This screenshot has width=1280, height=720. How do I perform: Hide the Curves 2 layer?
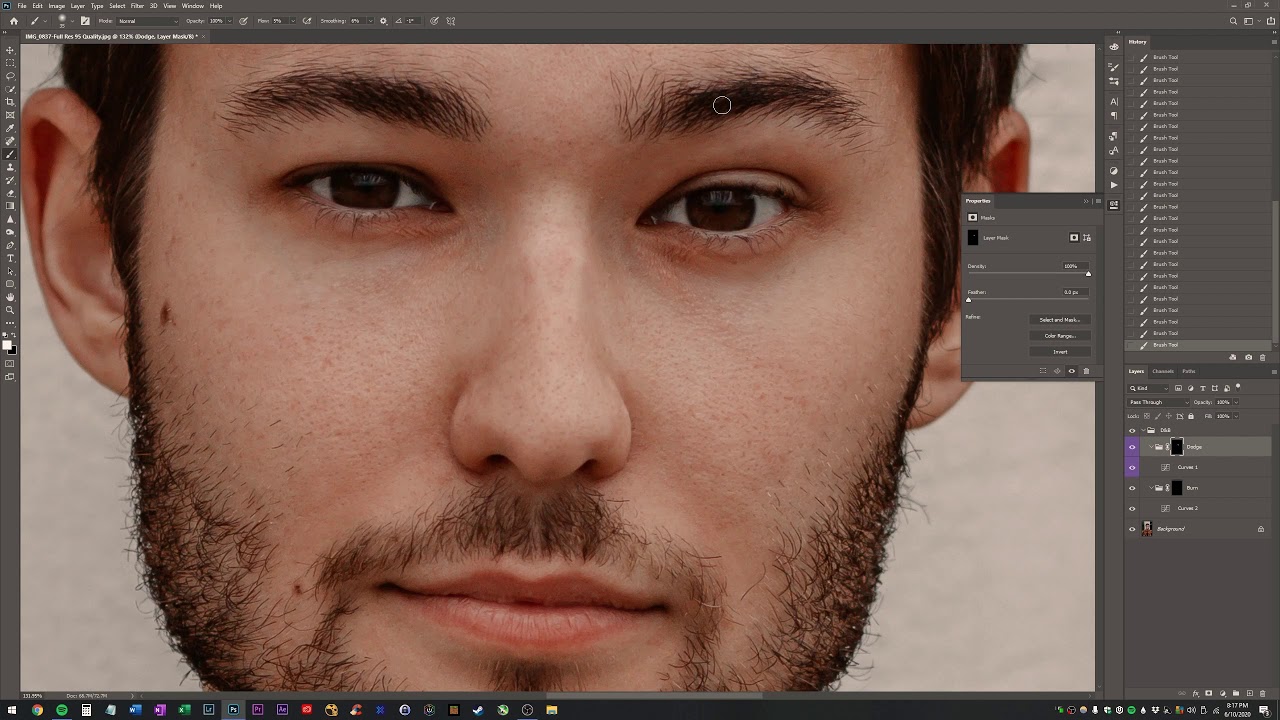pos(1132,508)
